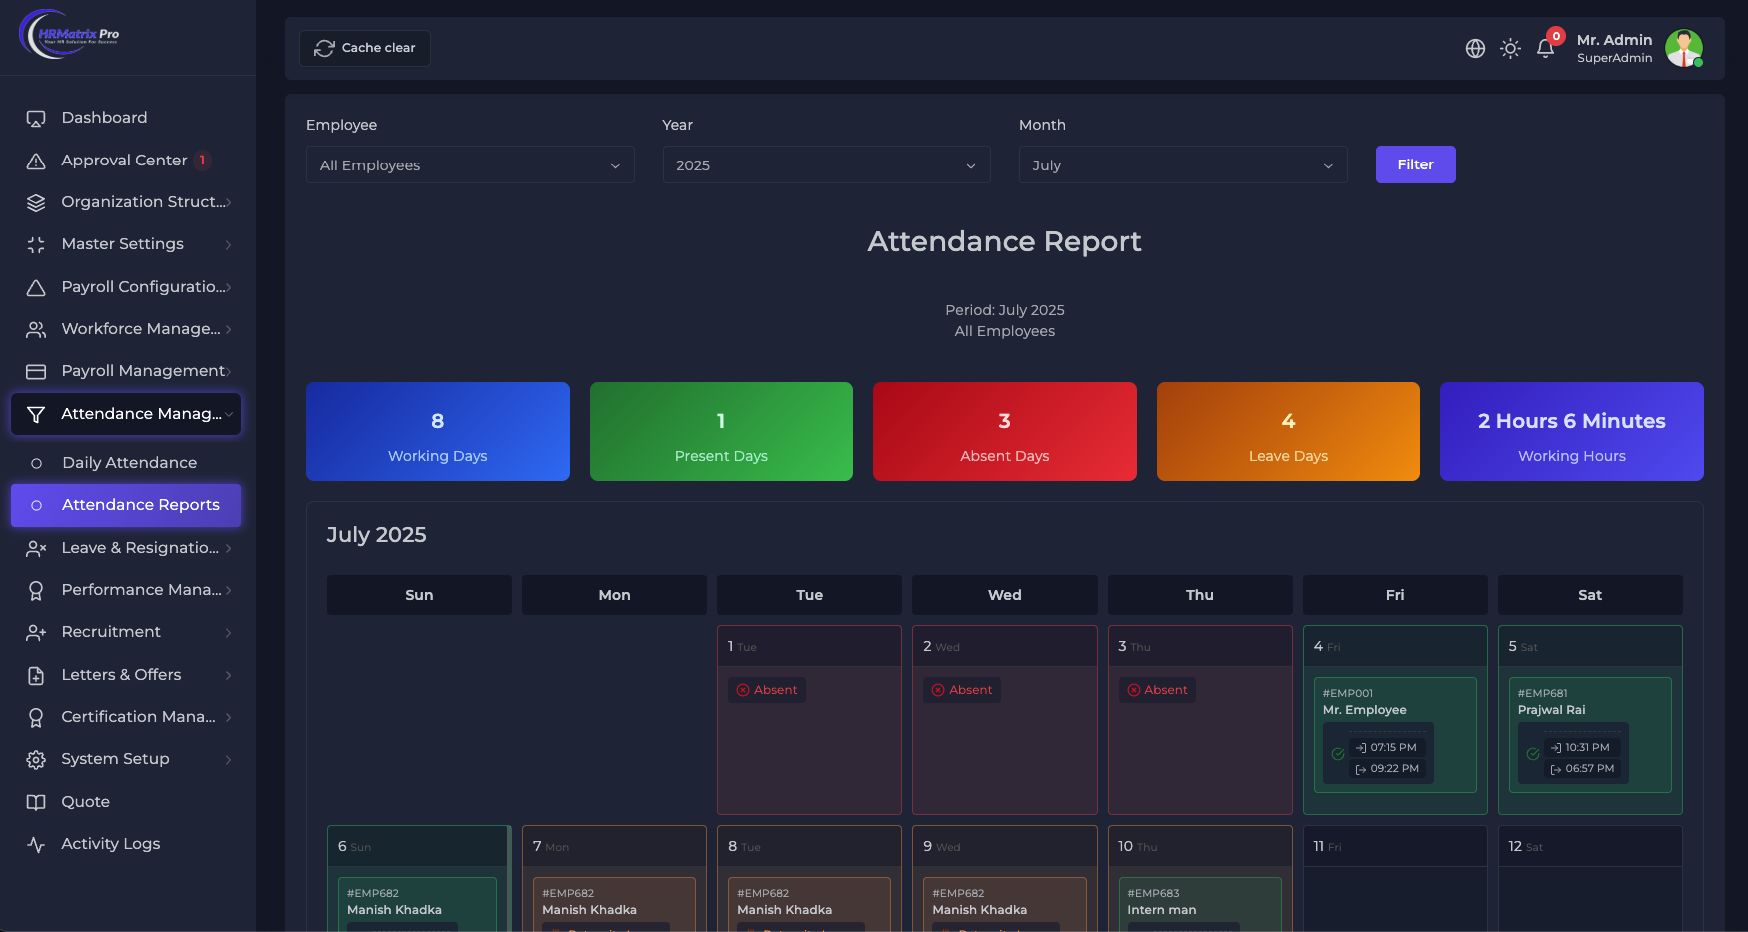The image size is (1748, 932).
Task: Select Daily Attendance submenu item
Action: 129,463
